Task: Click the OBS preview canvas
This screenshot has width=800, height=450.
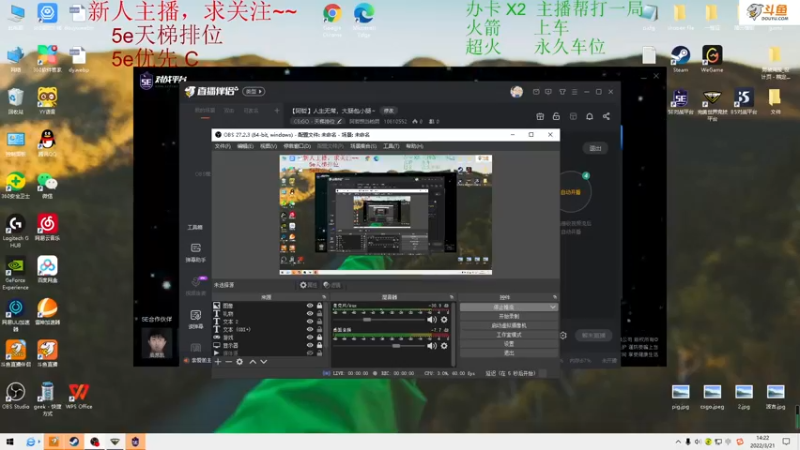Action: point(386,215)
